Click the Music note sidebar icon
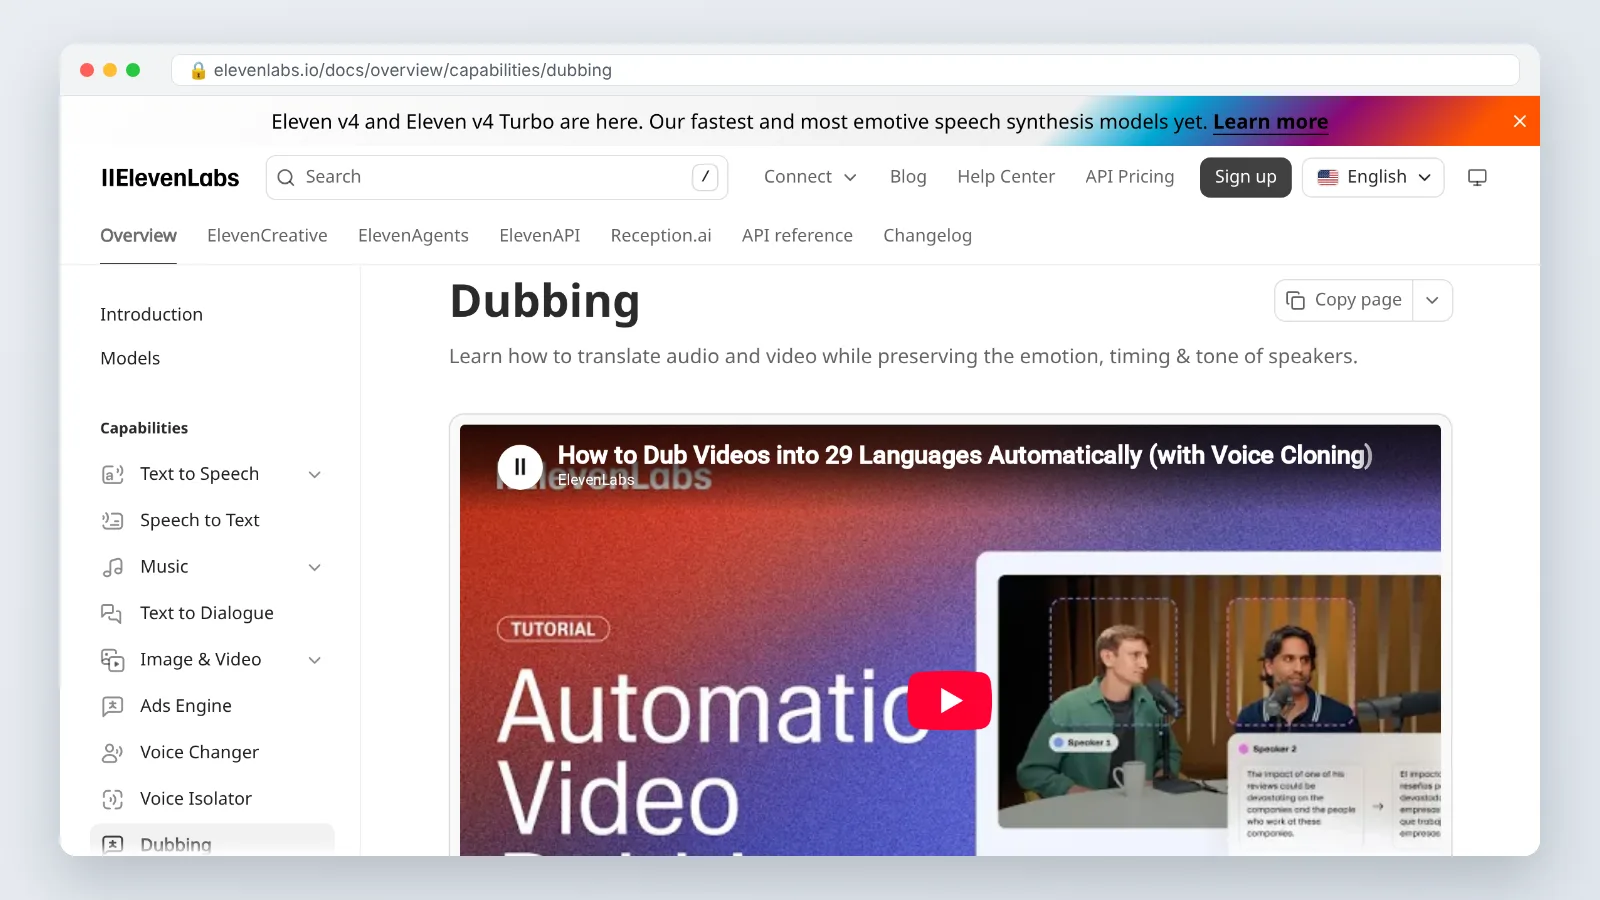 (112, 567)
